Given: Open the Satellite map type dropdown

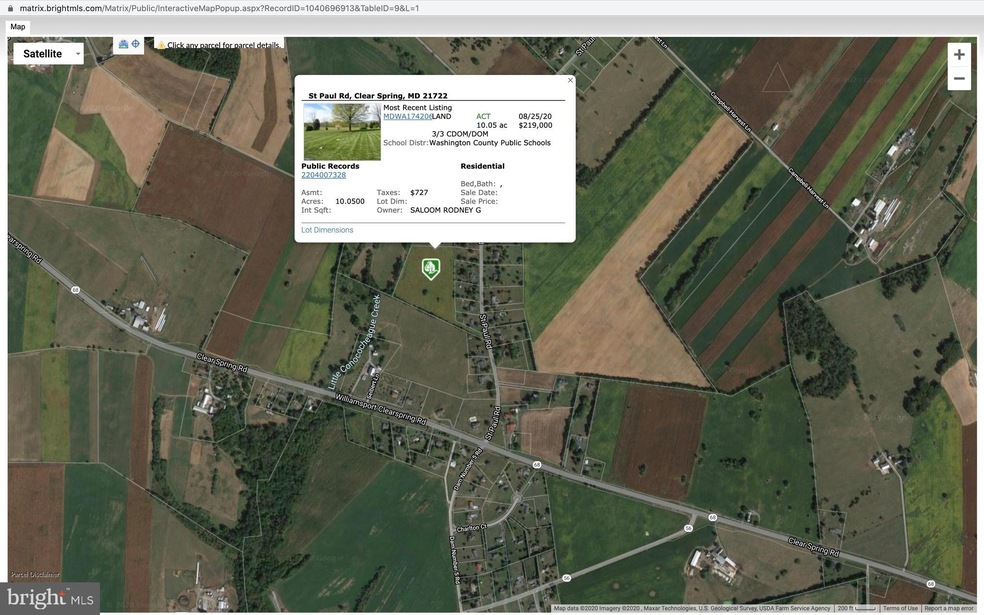Looking at the screenshot, I should click(x=48, y=54).
